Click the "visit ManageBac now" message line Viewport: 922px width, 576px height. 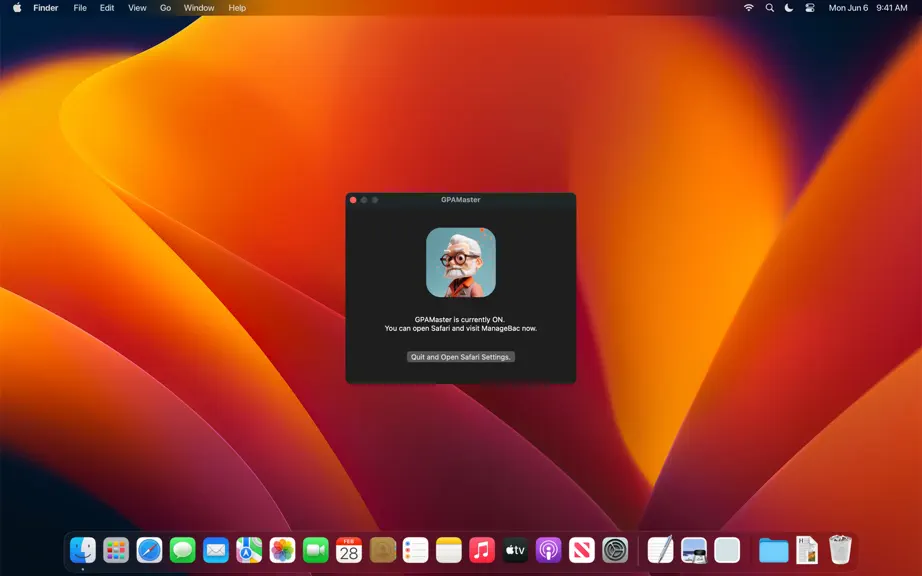[460, 329]
